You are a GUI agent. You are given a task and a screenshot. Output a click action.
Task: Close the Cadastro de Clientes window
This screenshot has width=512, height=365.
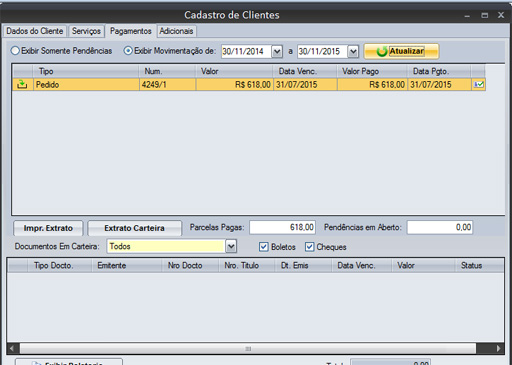click(501, 15)
